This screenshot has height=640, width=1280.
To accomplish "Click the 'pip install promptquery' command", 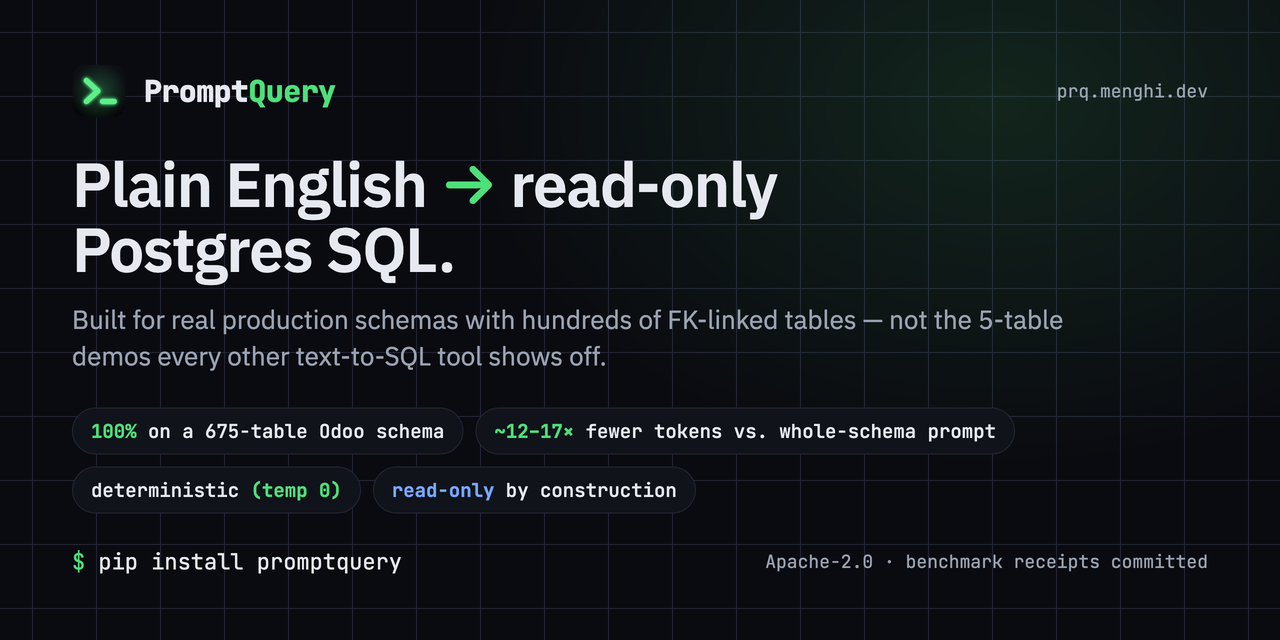I will [x=250, y=562].
